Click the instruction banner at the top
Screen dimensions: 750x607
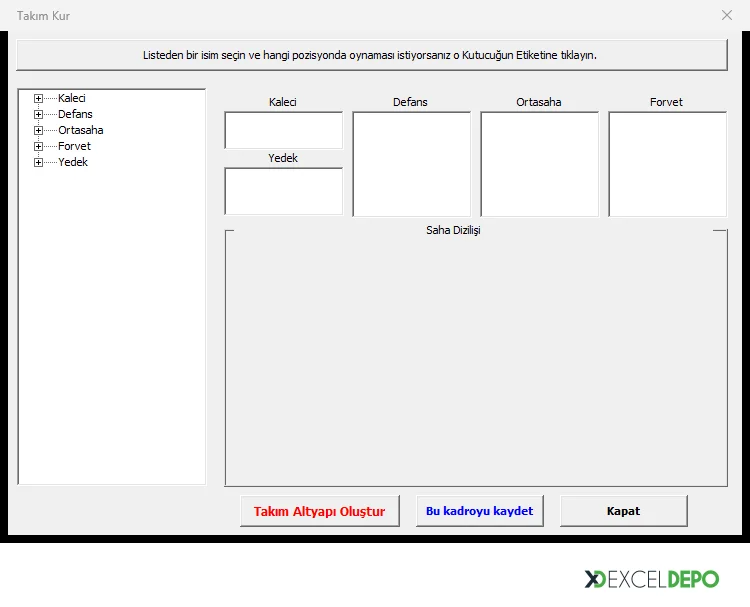(372, 55)
